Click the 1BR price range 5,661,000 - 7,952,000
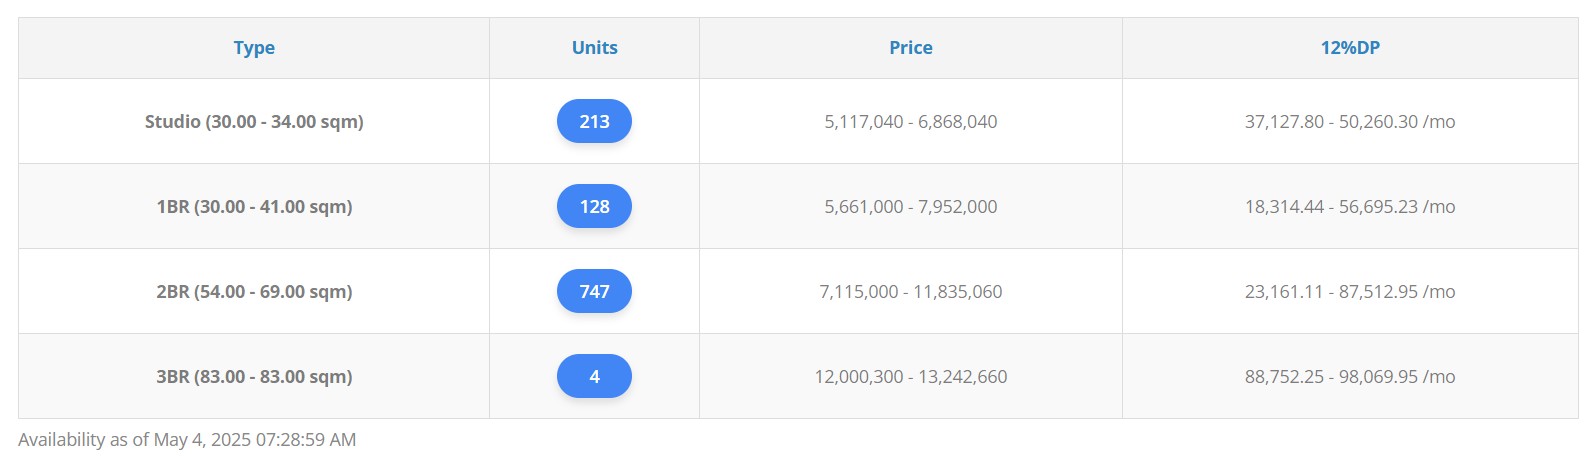This screenshot has width=1595, height=457. tap(910, 206)
